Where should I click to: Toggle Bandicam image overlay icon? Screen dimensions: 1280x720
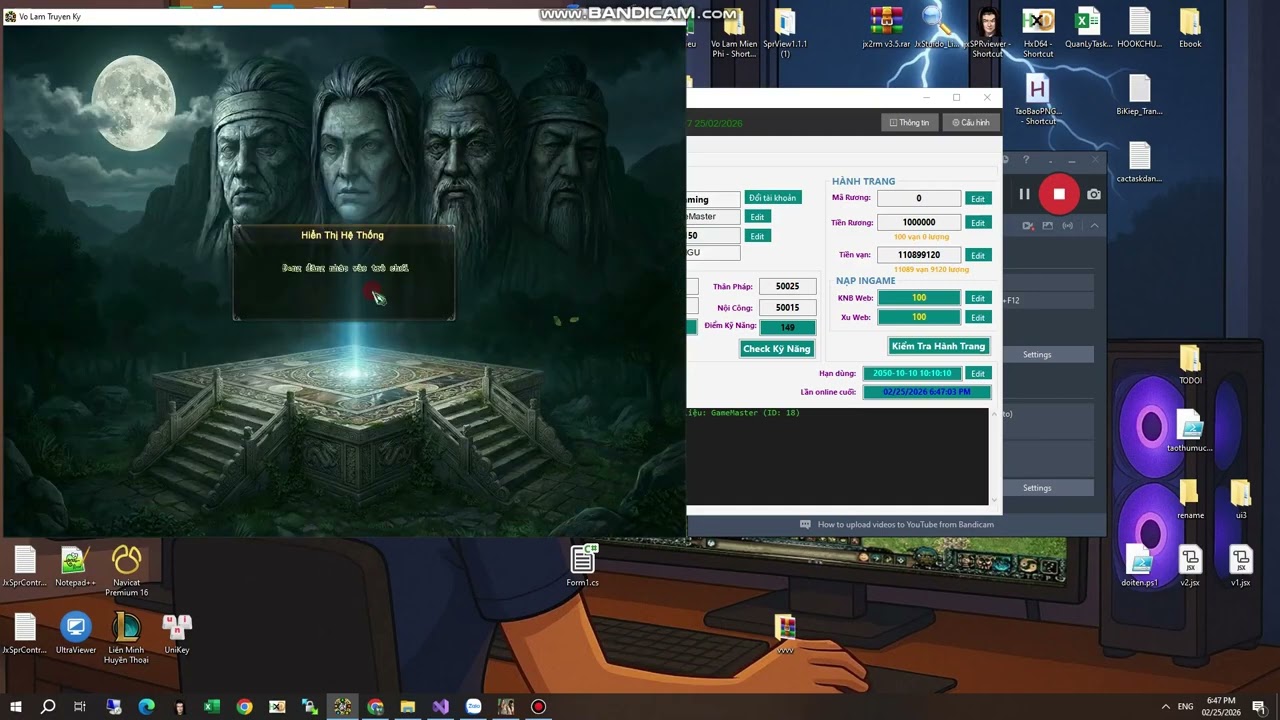pos(1047,226)
